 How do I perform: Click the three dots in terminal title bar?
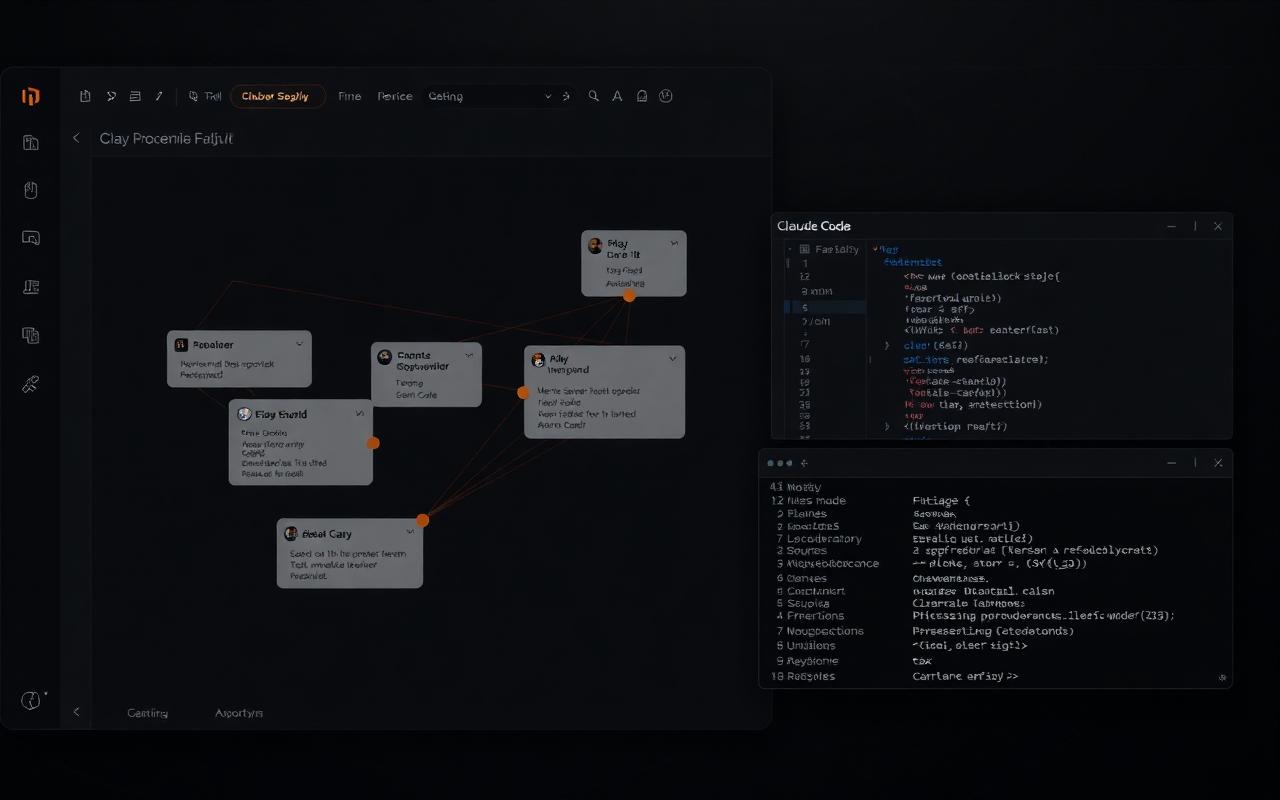click(x=779, y=463)
